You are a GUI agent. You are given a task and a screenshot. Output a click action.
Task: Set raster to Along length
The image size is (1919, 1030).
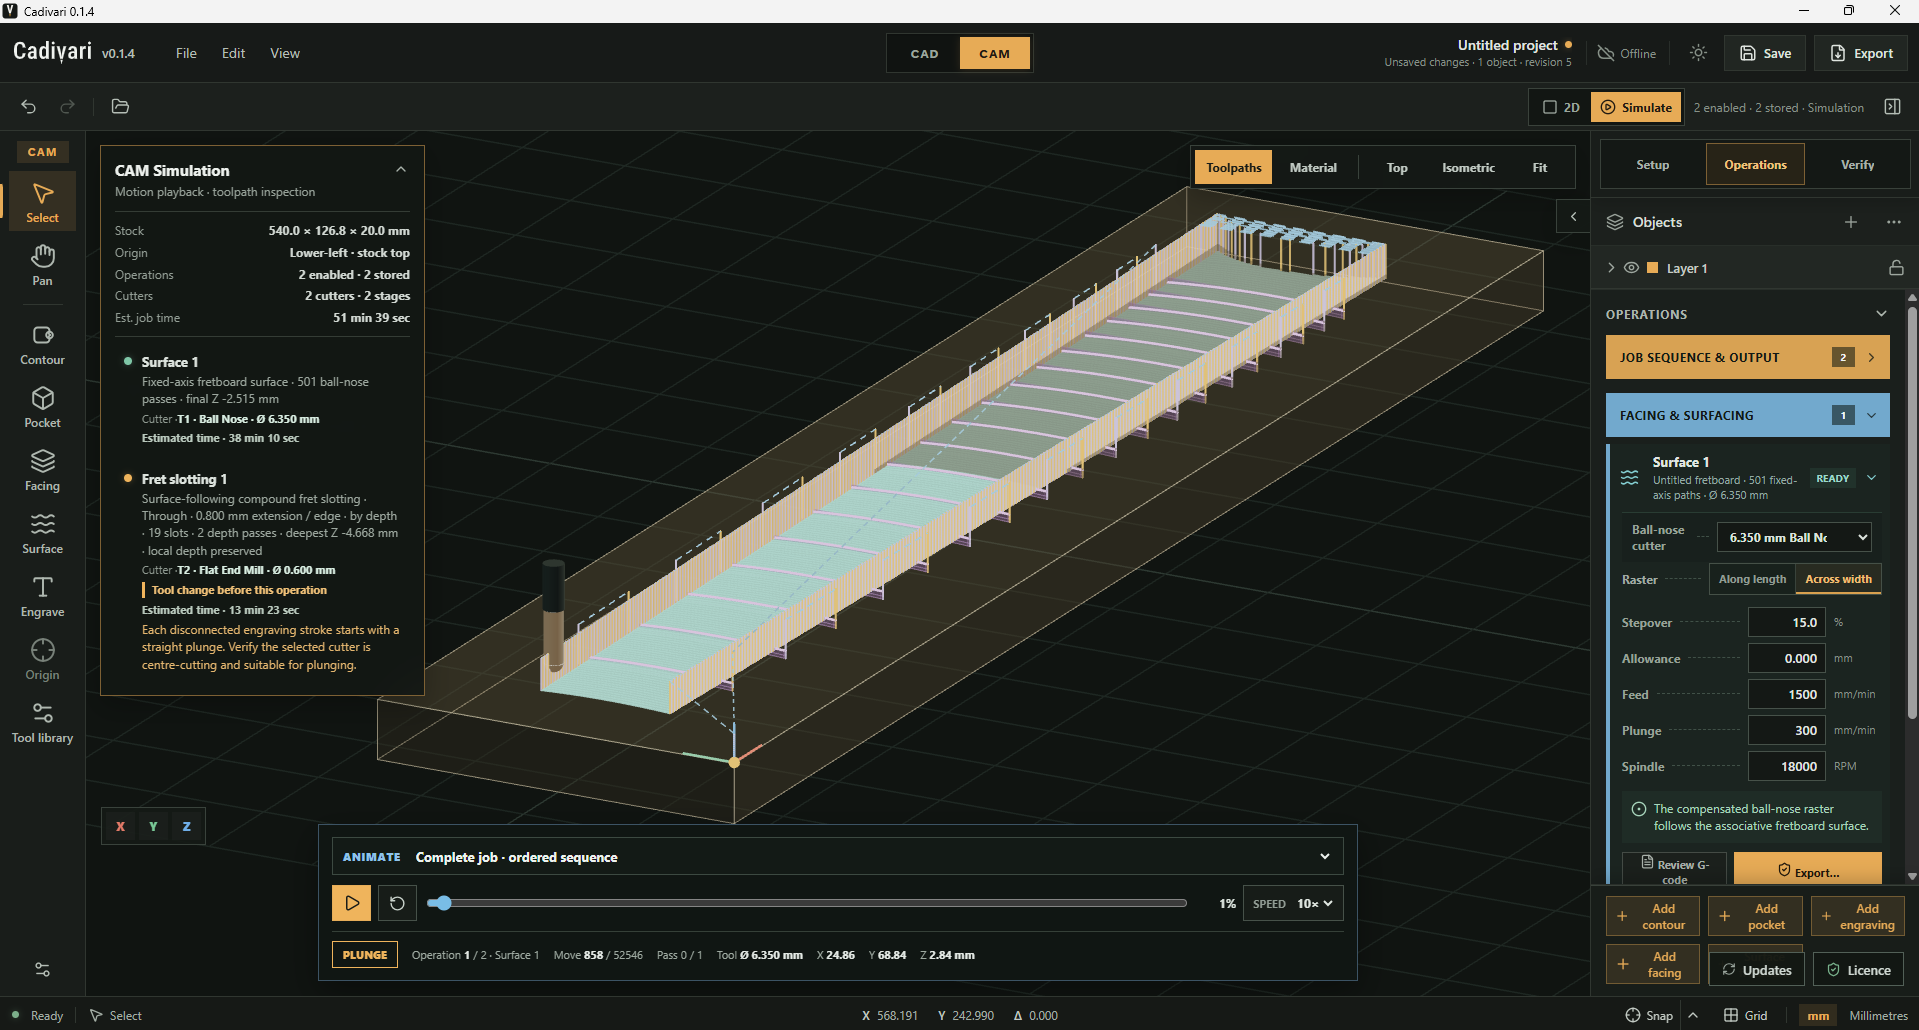[1752, 579]
